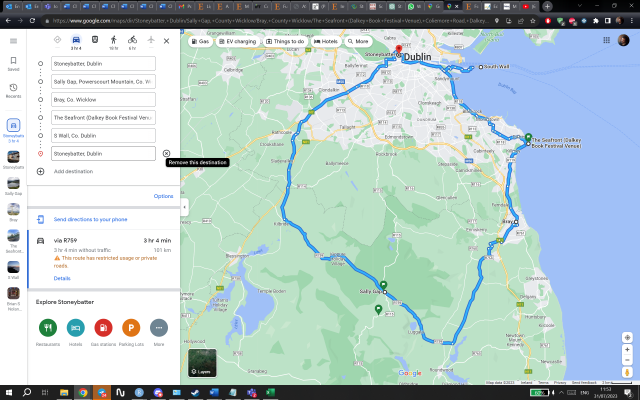Click the Restaurants explore icon
The height and width of the screenshot is (400, 640).
(47, 328)
